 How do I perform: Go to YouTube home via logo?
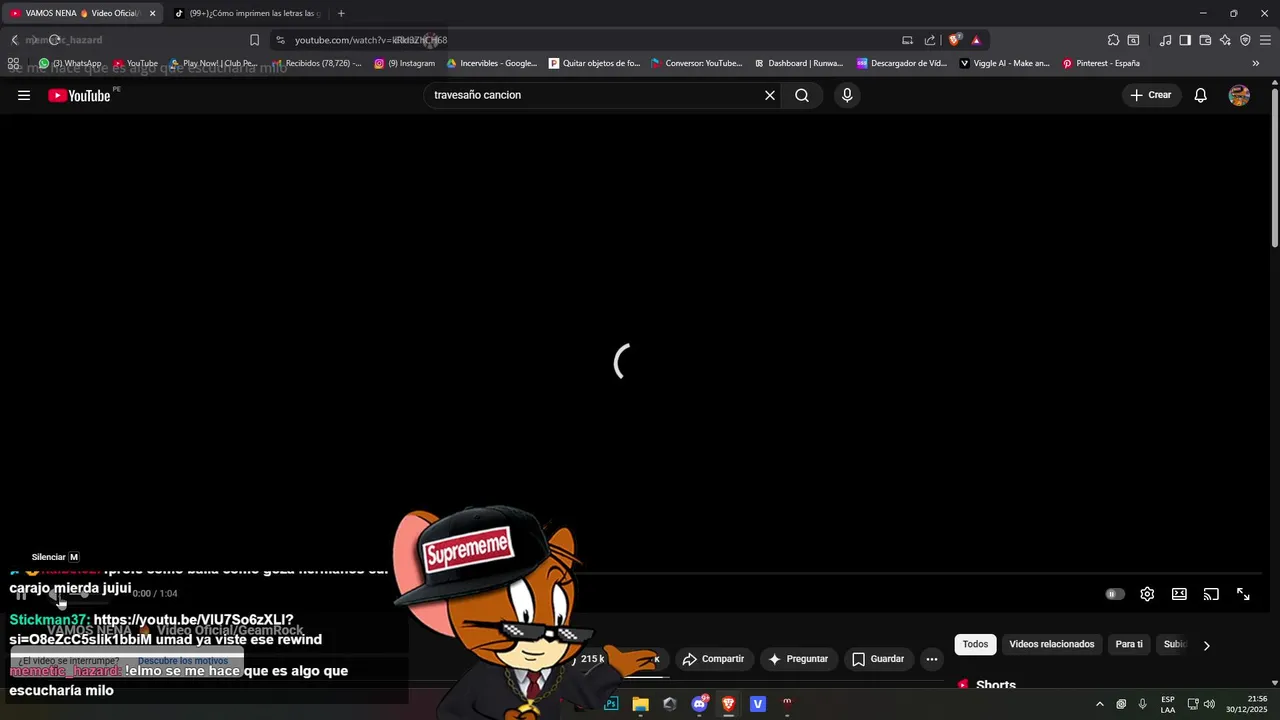(x=80, y=95)
